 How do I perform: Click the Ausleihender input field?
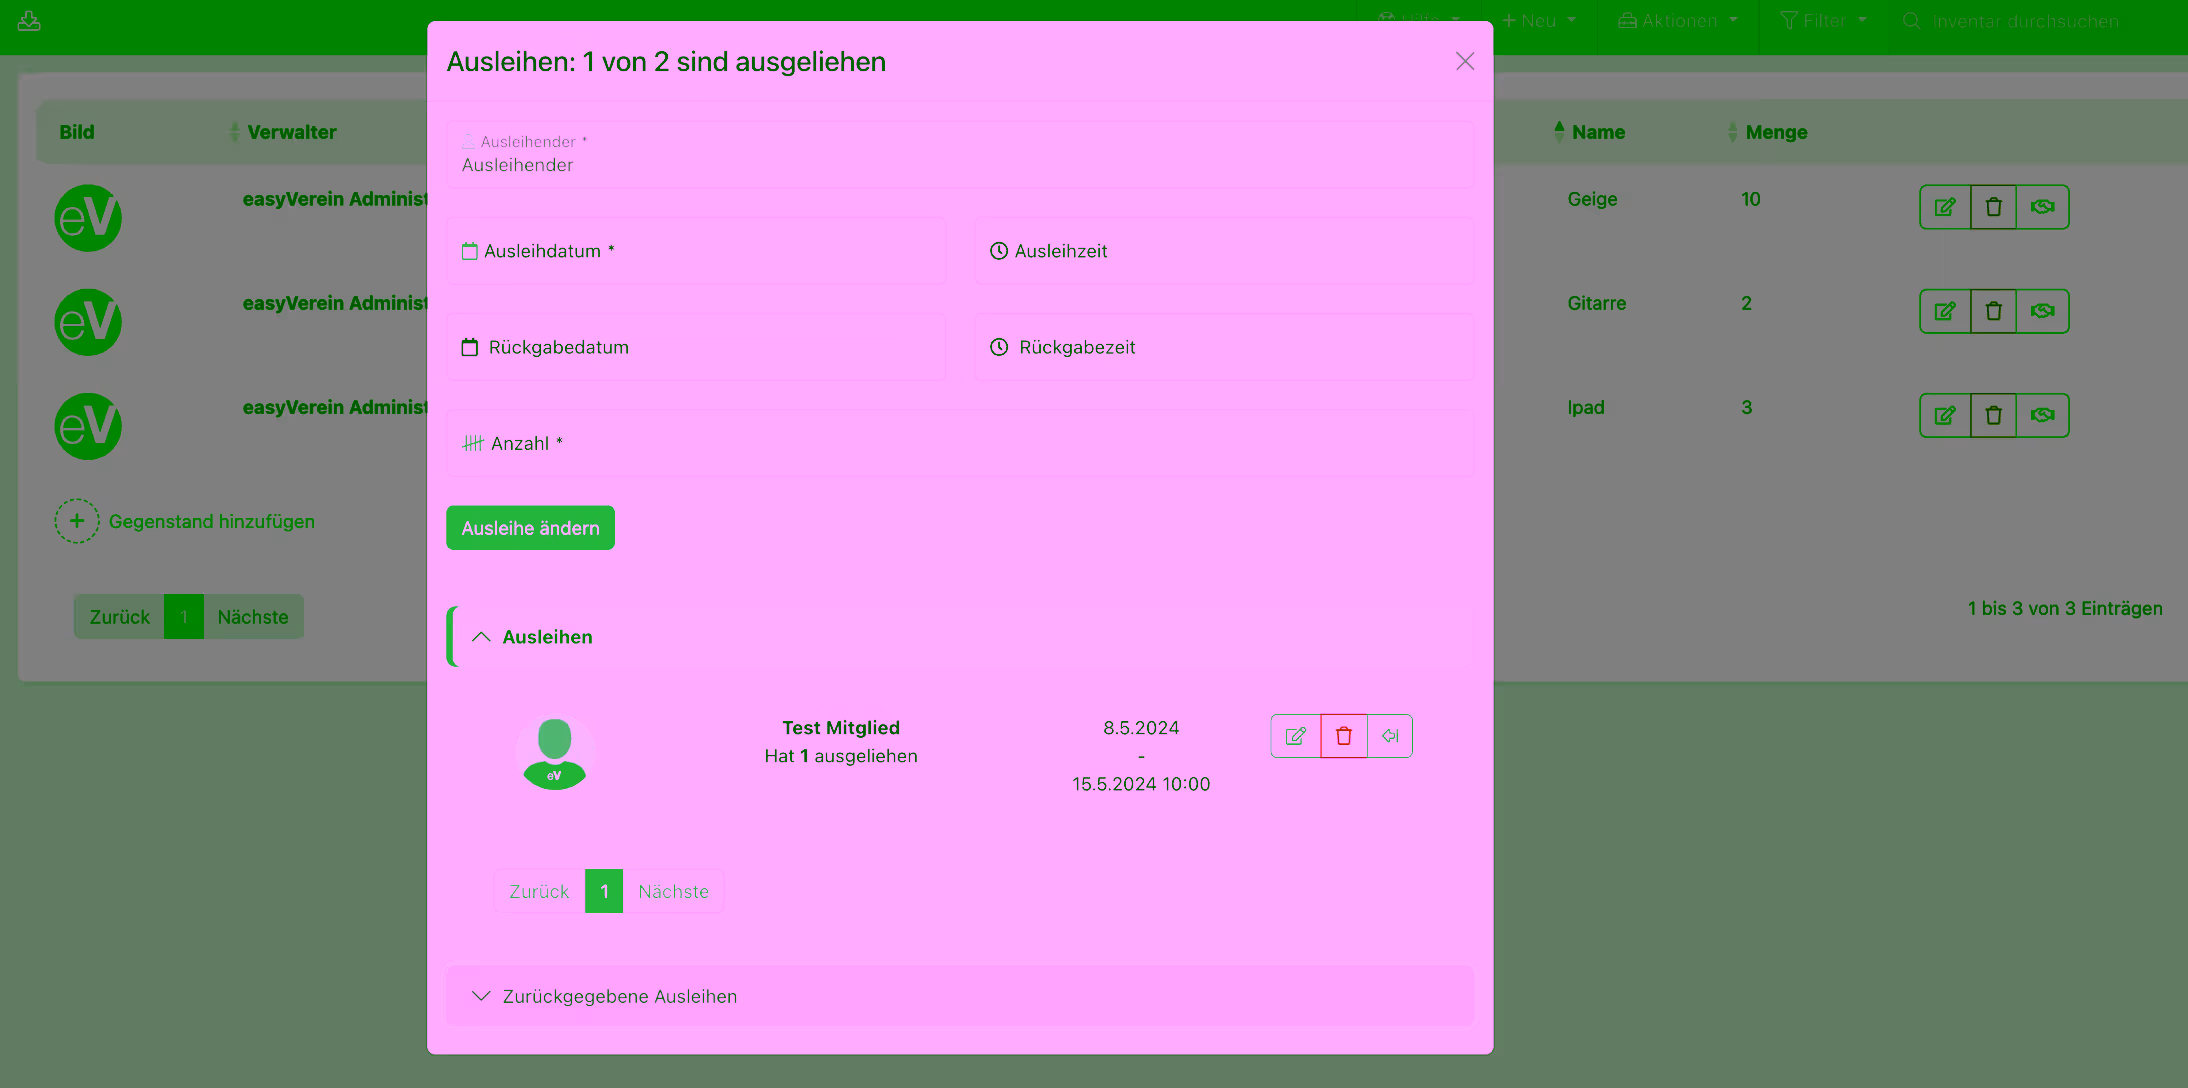(x=960, y=155)
